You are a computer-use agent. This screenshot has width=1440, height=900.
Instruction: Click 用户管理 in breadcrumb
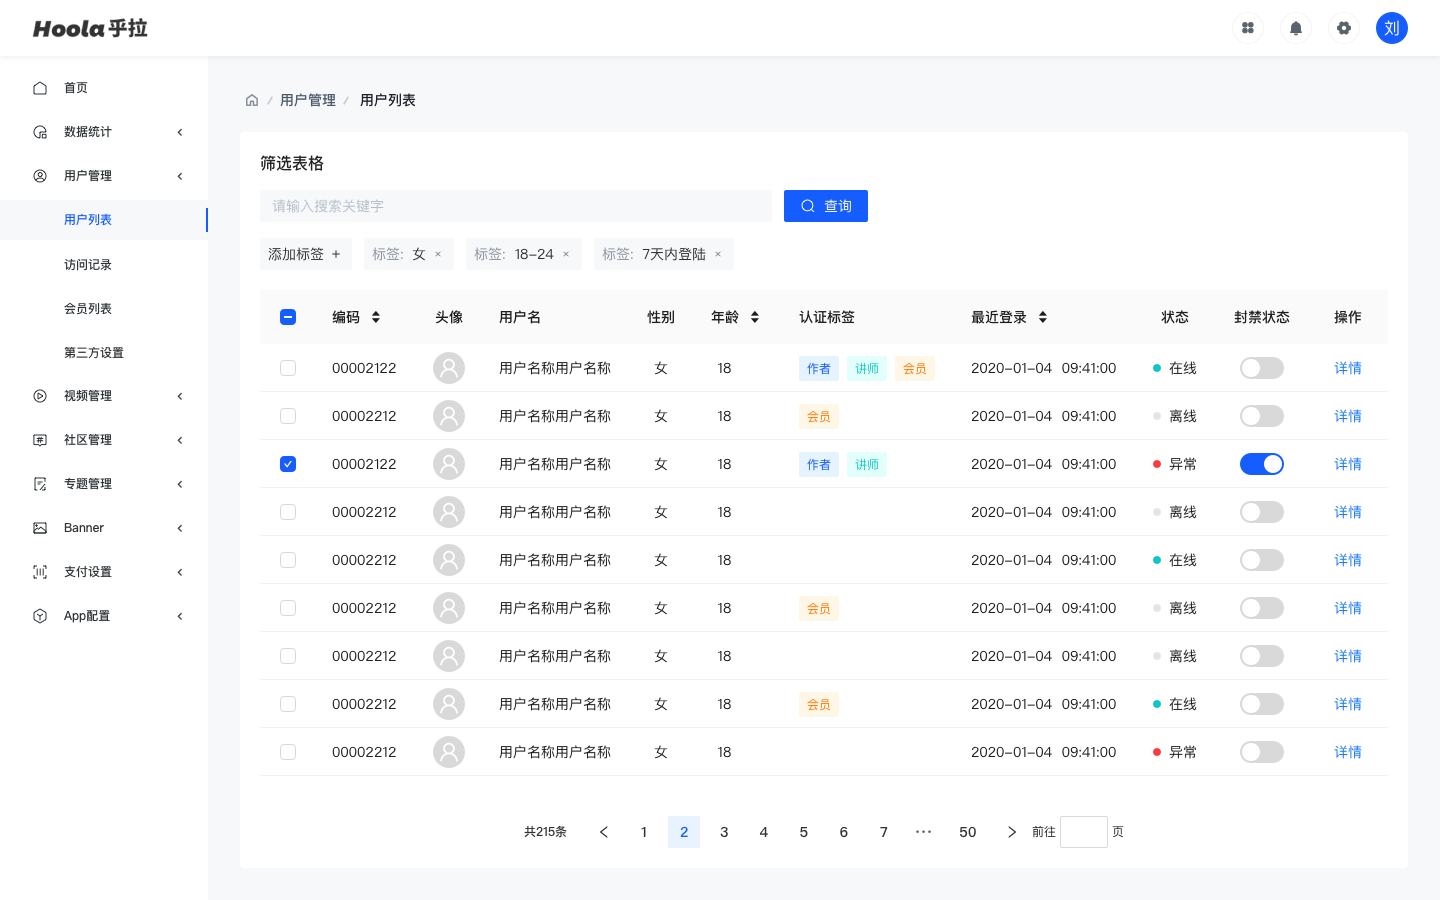coord(308,100)
